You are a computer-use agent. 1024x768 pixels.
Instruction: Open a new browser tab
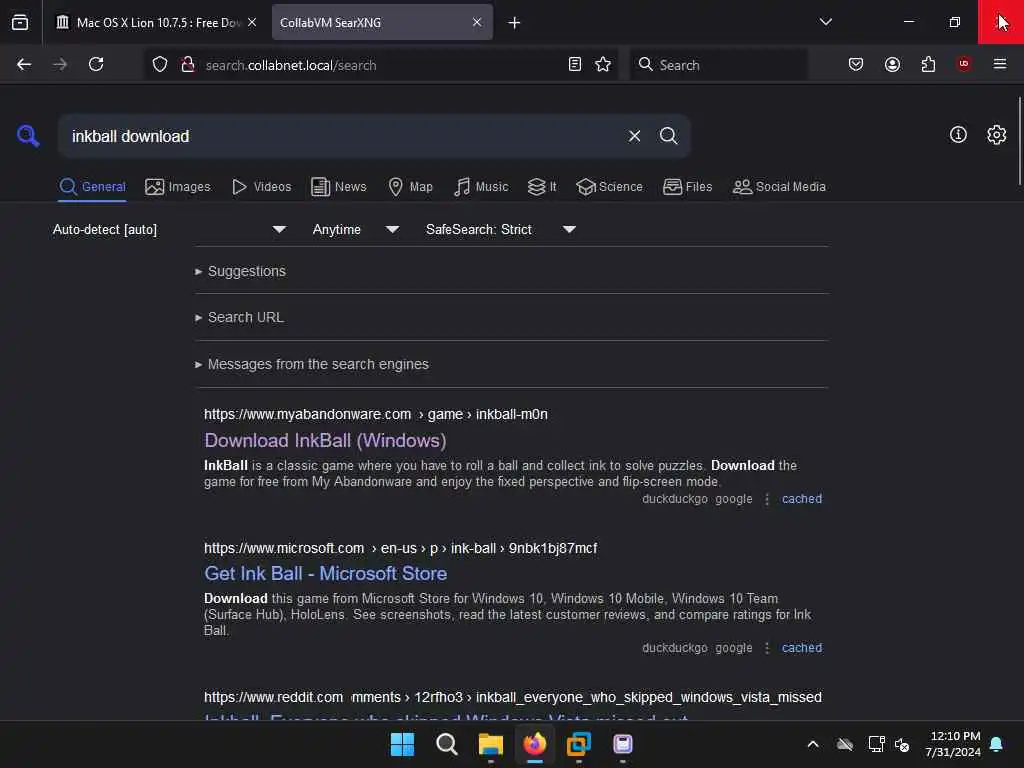(515, 23)
